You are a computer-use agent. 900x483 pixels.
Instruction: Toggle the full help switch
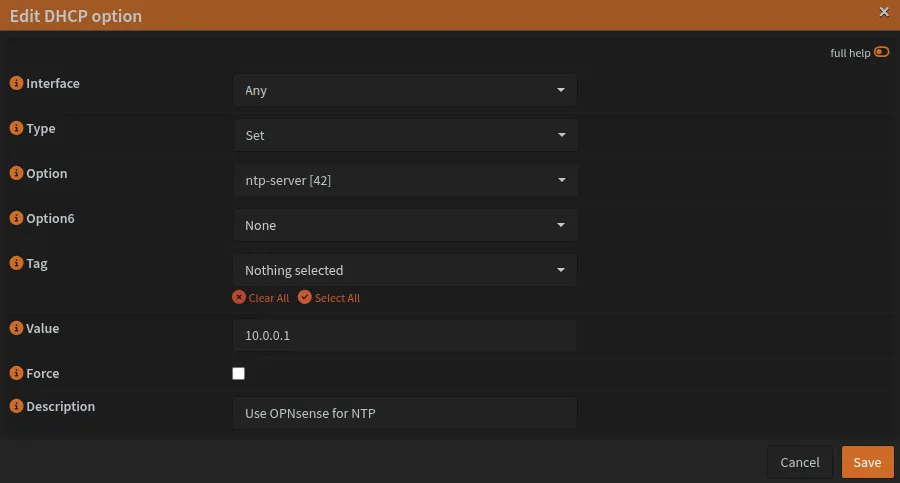click(881, 52)
